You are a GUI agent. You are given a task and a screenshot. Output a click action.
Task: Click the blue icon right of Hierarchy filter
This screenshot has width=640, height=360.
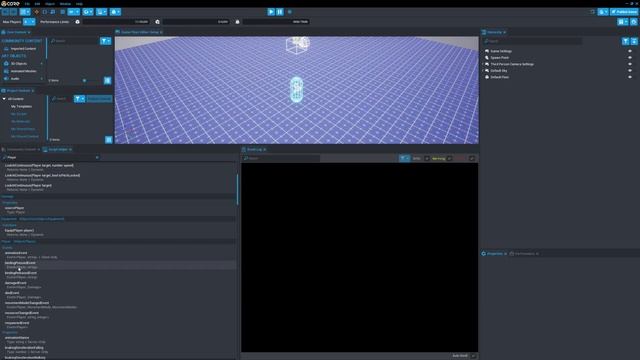pos(634,41)
